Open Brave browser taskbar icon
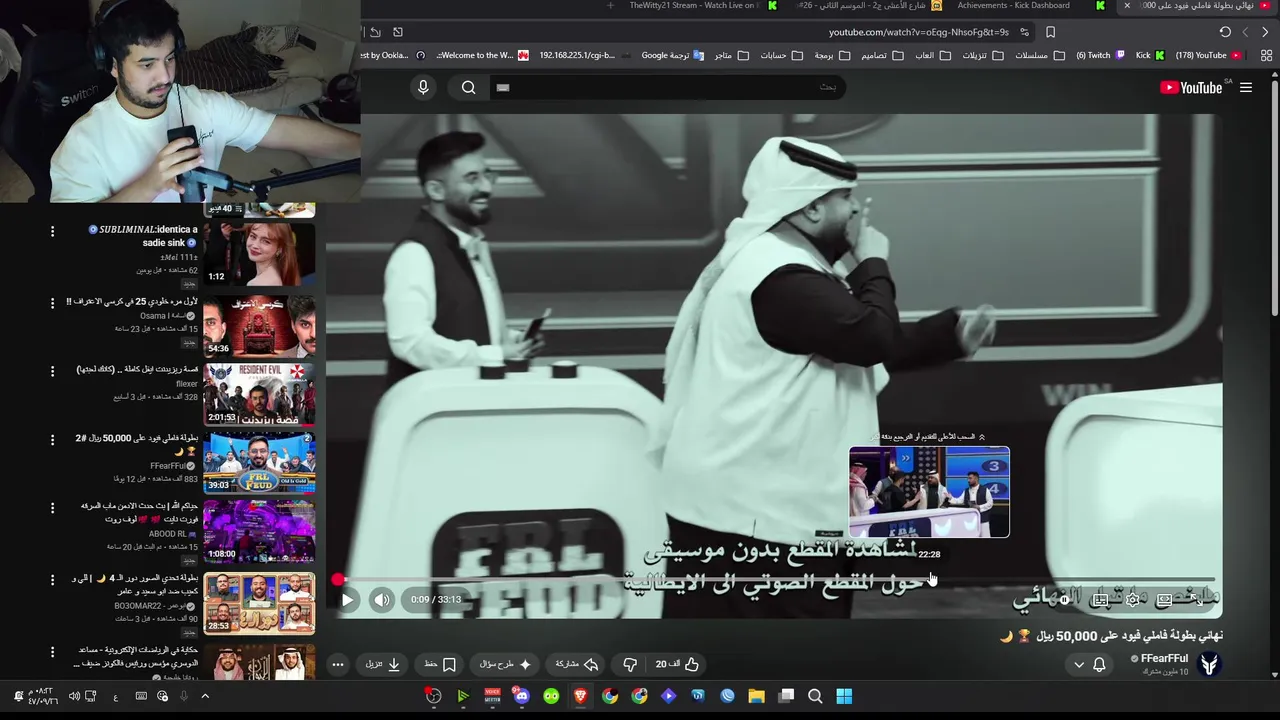Image resolution: width=1280 pixels, height=720 pixels. click(x=581, y=696)
